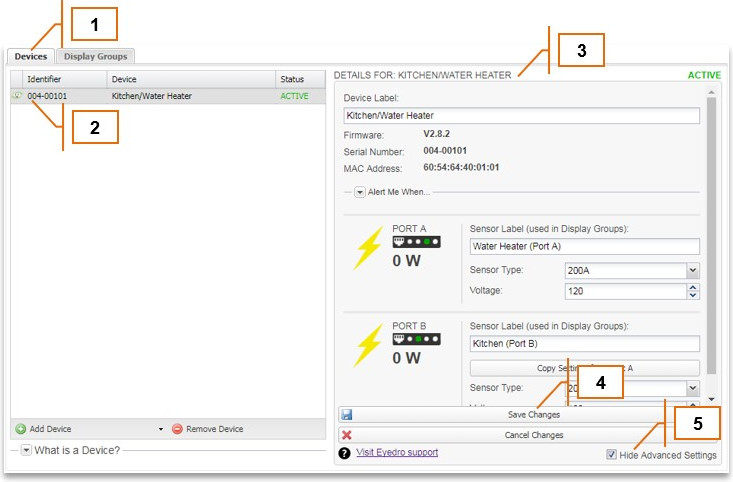Click the details panel scroll up arrow

711,93
